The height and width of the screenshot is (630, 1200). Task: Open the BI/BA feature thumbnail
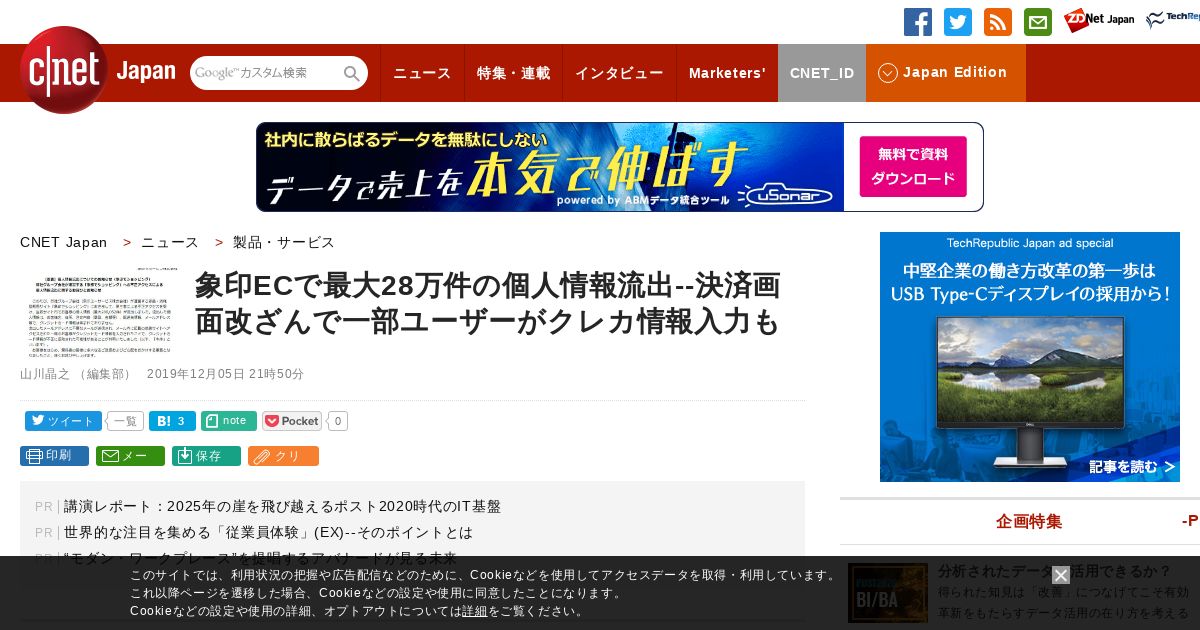(888, 592)
